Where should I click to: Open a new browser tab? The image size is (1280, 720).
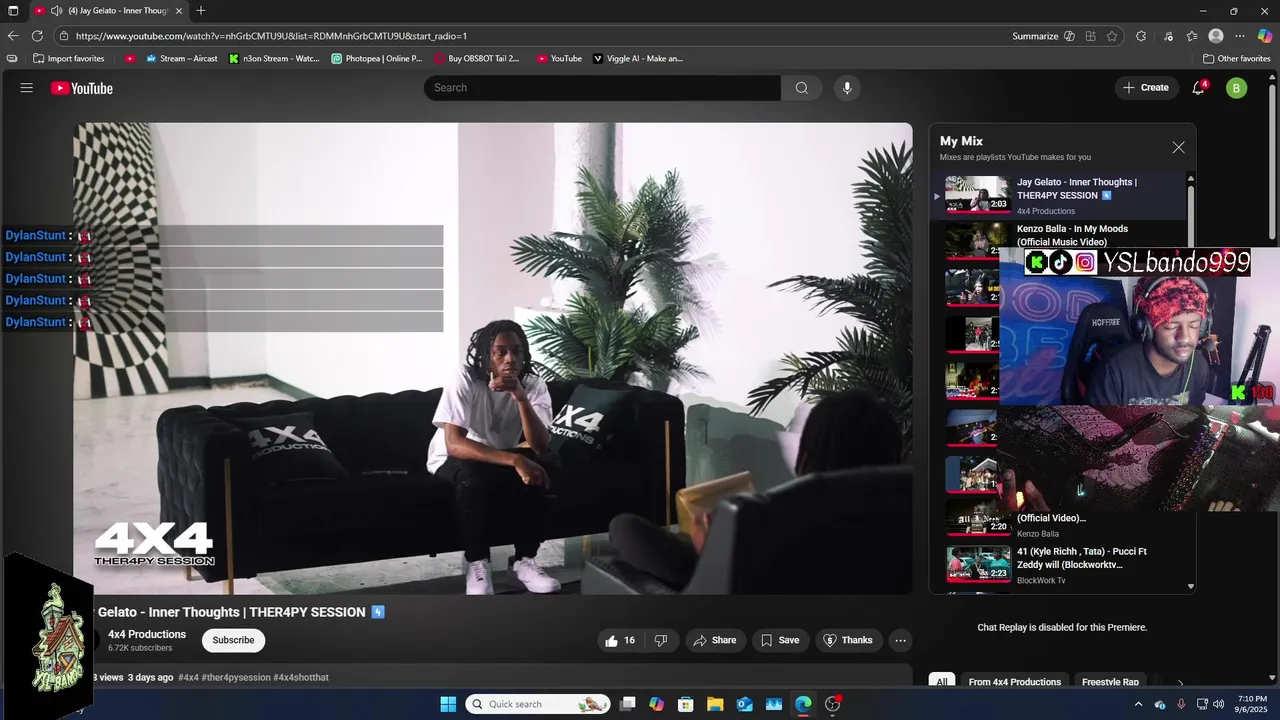201,11
